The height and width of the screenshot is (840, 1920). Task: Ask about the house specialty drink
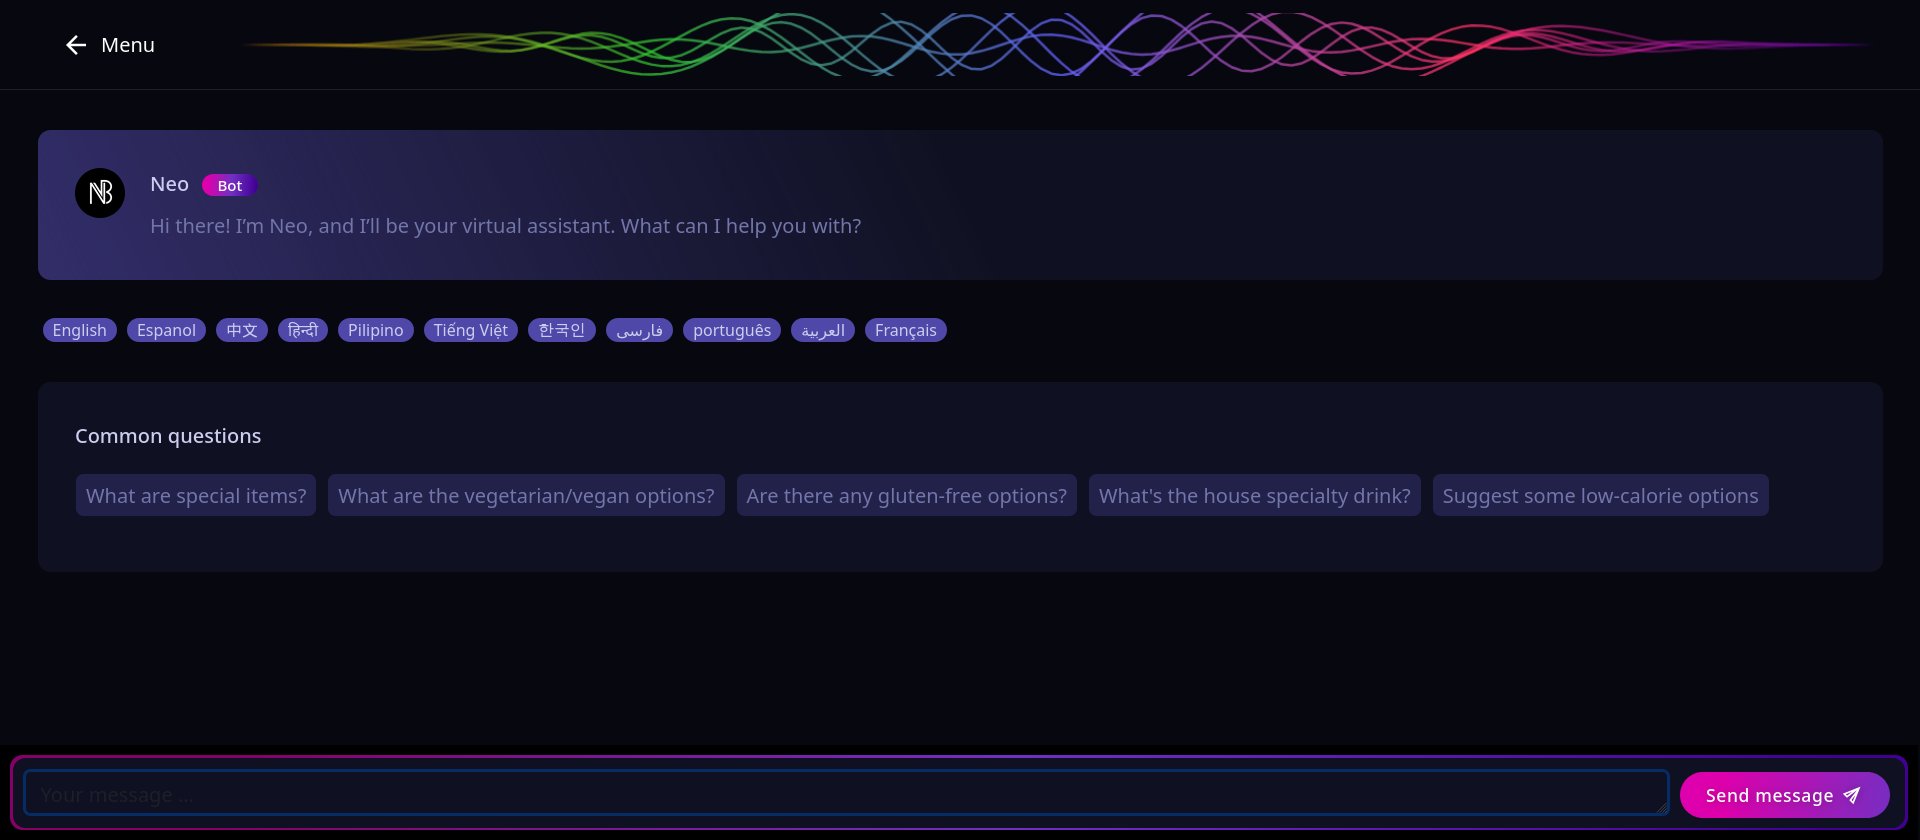(1254, 496)
